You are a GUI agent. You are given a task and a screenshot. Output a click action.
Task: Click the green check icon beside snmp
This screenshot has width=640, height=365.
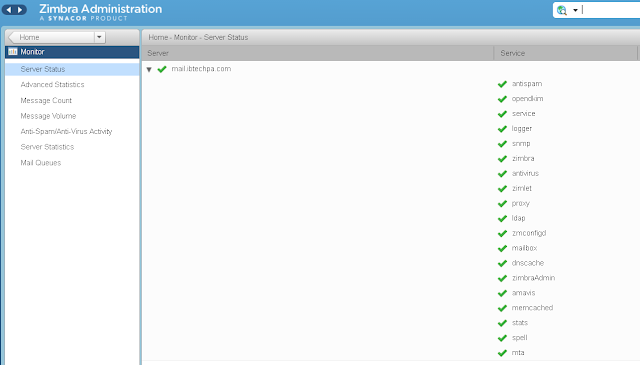pyautogui.click(x=502, y=144)
